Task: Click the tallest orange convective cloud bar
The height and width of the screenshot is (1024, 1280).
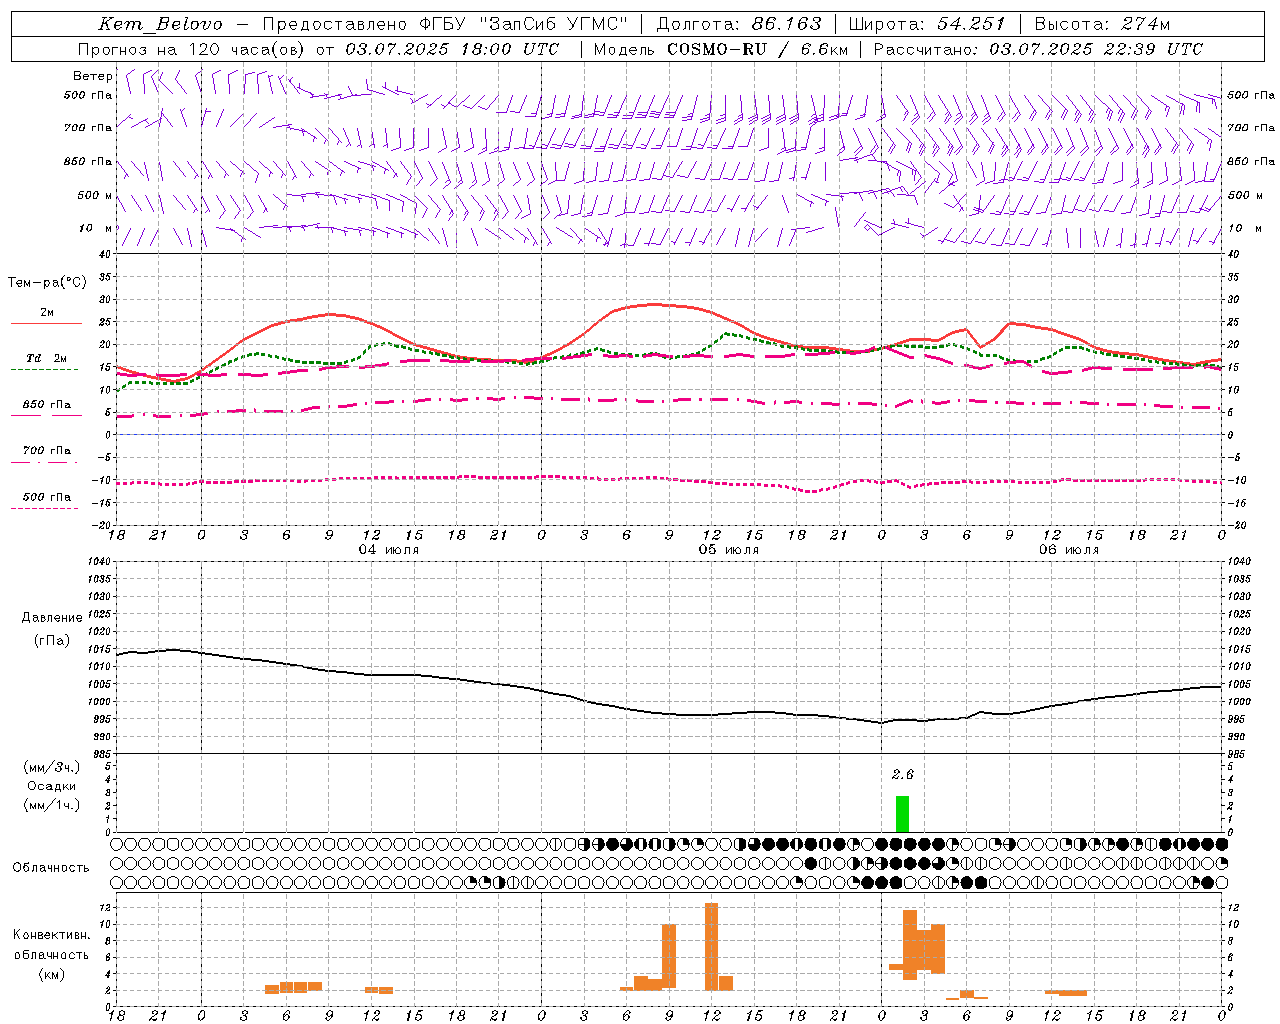Action: (x=711, y=947)
